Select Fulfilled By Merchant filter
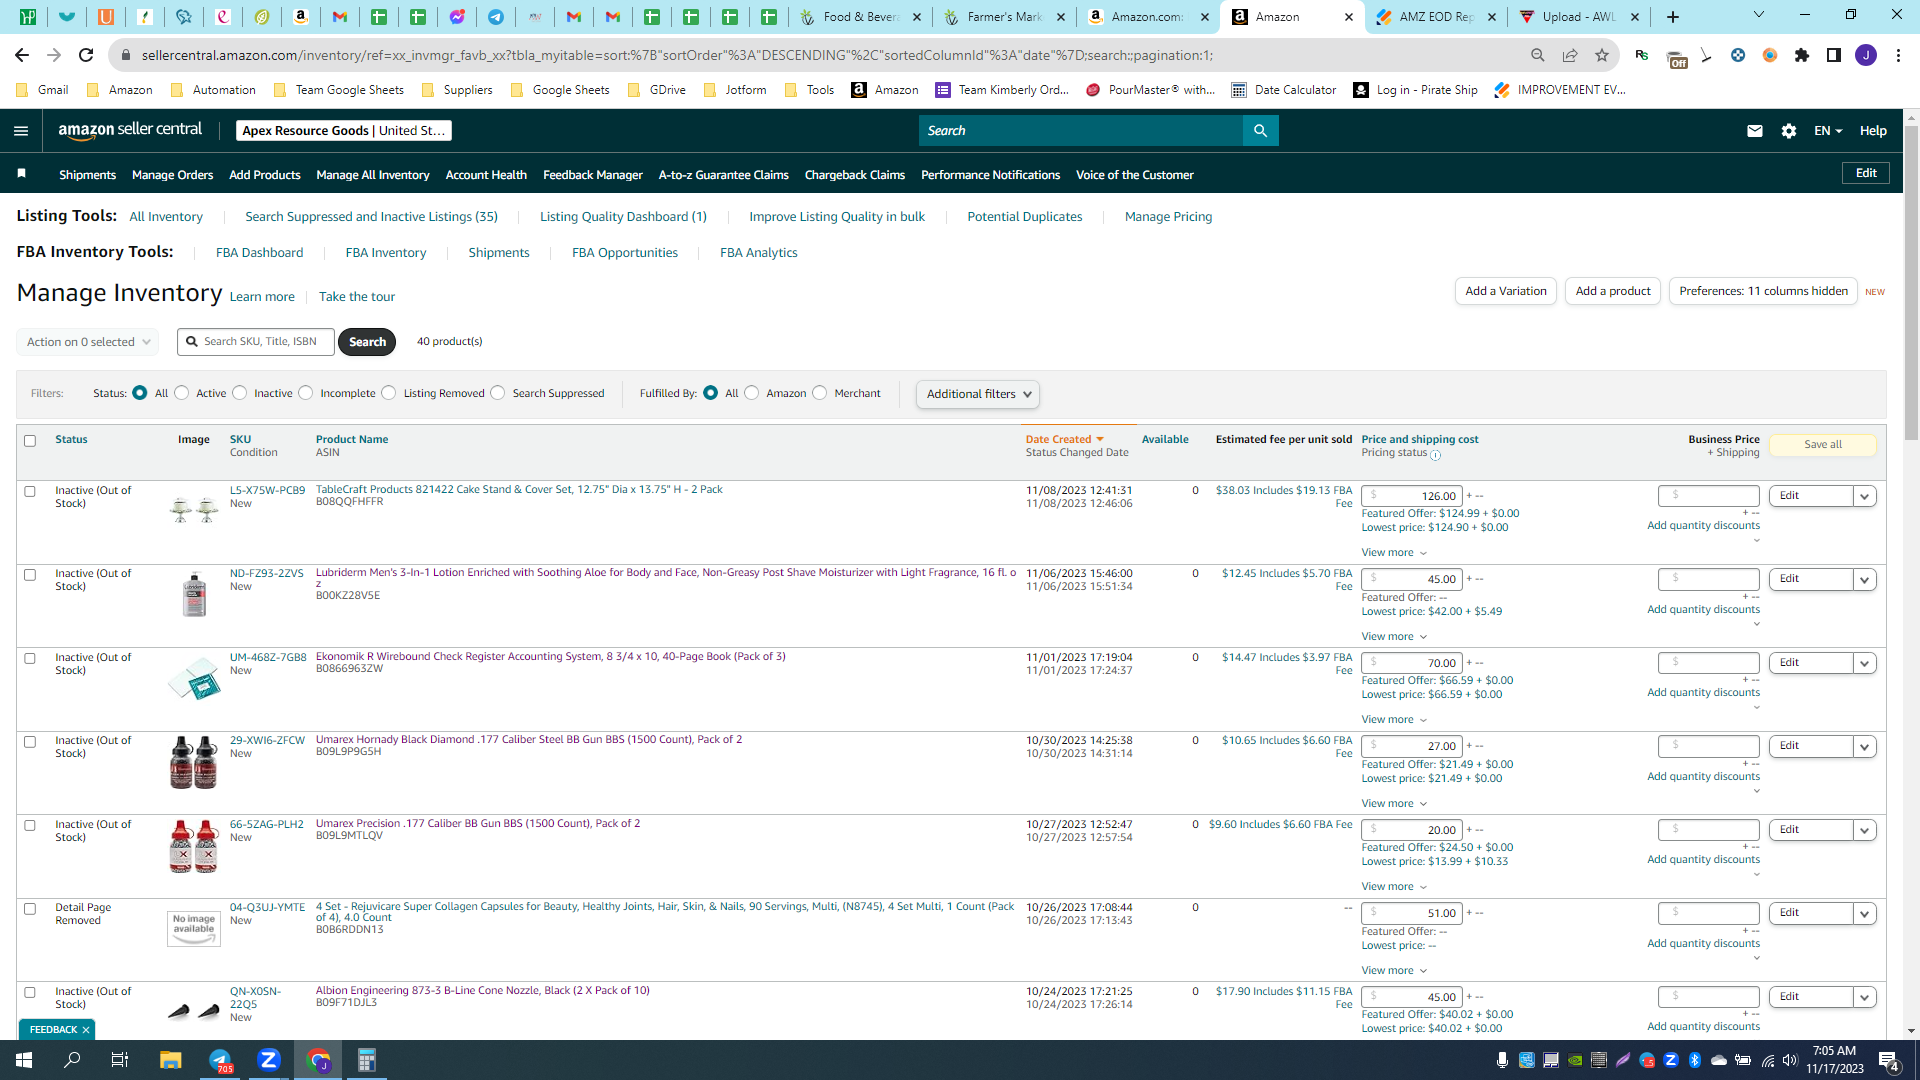Viewport: 1920px width, 1080px height. pos(820,393)
